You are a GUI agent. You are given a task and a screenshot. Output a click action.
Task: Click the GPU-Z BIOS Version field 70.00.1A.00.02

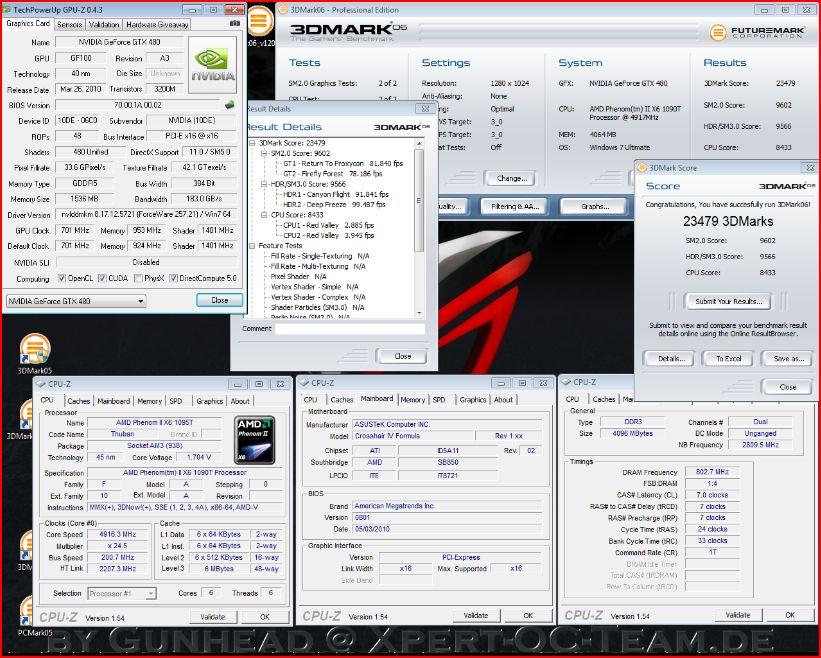click(138, 105)
